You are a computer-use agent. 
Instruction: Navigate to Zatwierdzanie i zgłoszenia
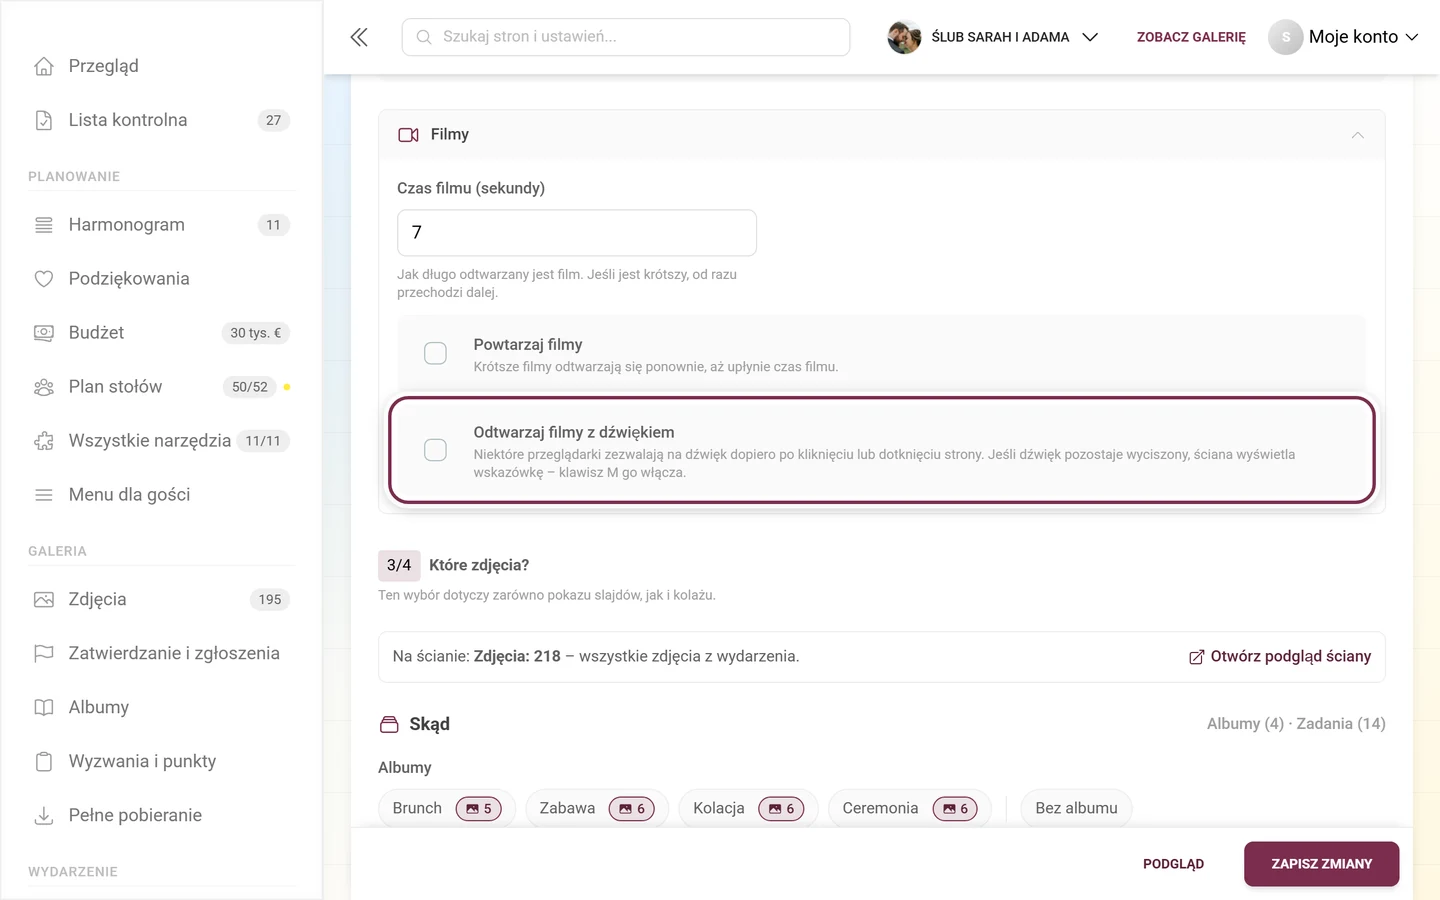pos(161,654)
